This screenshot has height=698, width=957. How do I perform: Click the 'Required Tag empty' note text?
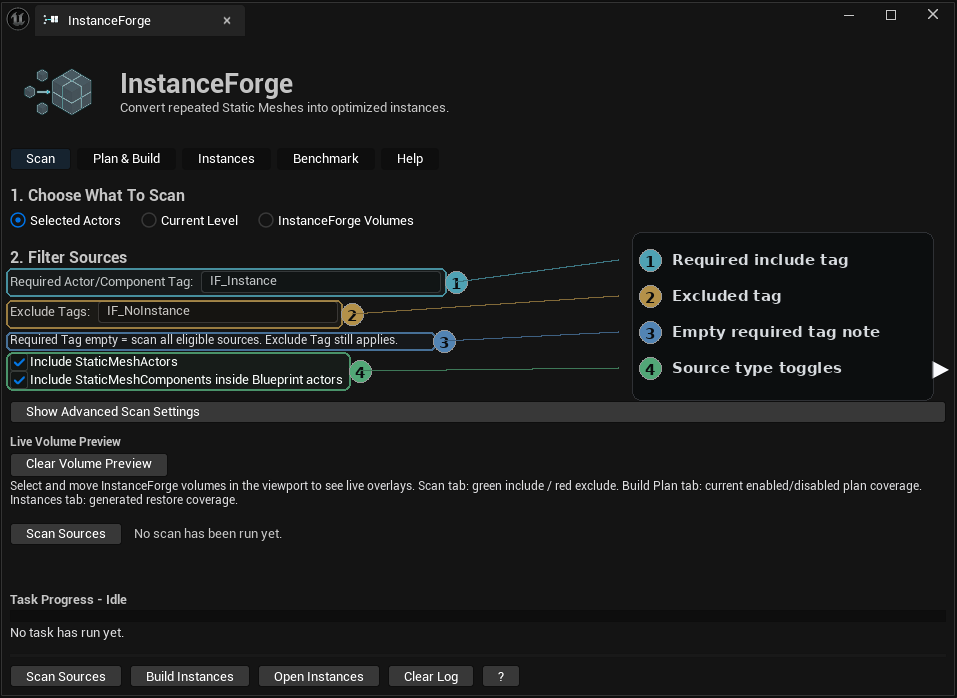coord(204,340)
